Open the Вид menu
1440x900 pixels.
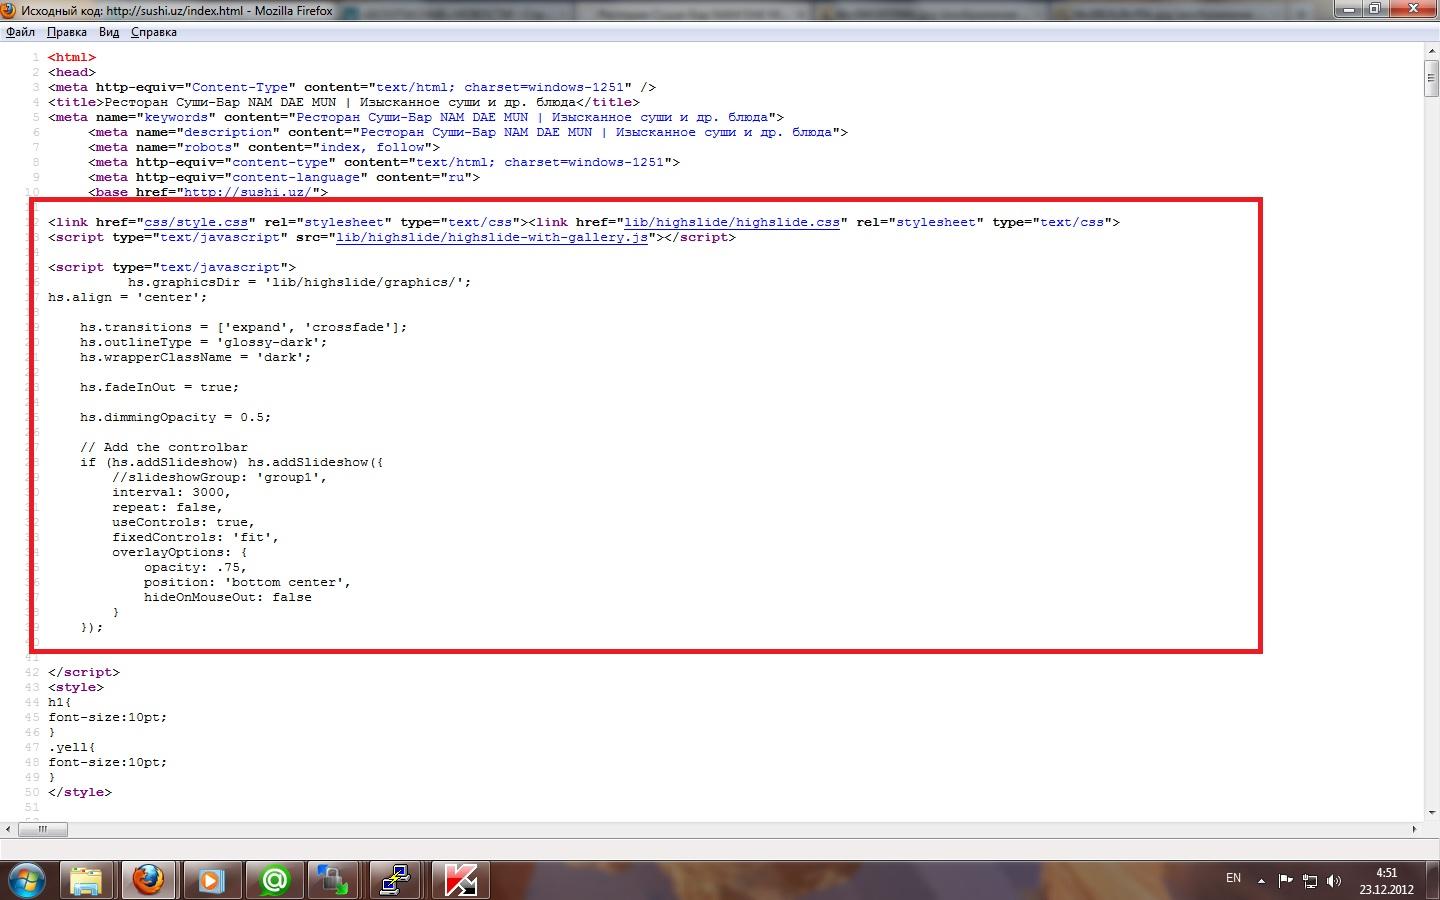pos(109,32)
